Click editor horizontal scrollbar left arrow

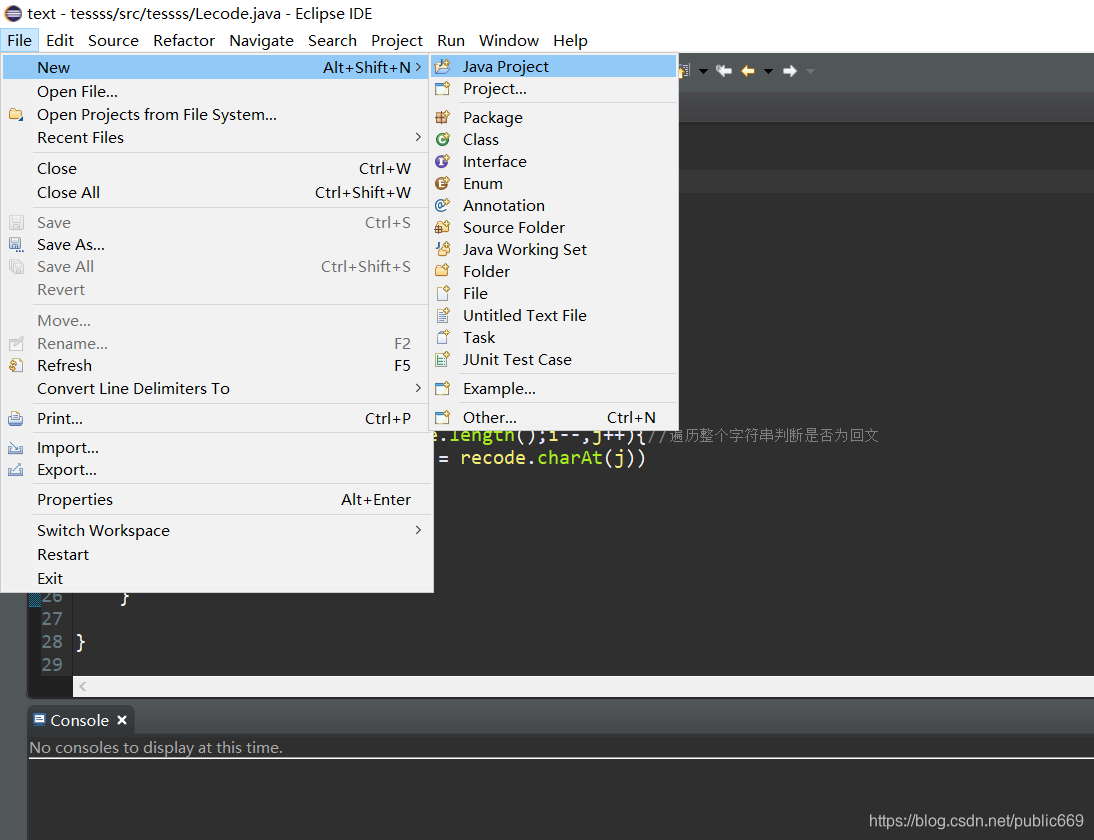click(x=82, y=687)
